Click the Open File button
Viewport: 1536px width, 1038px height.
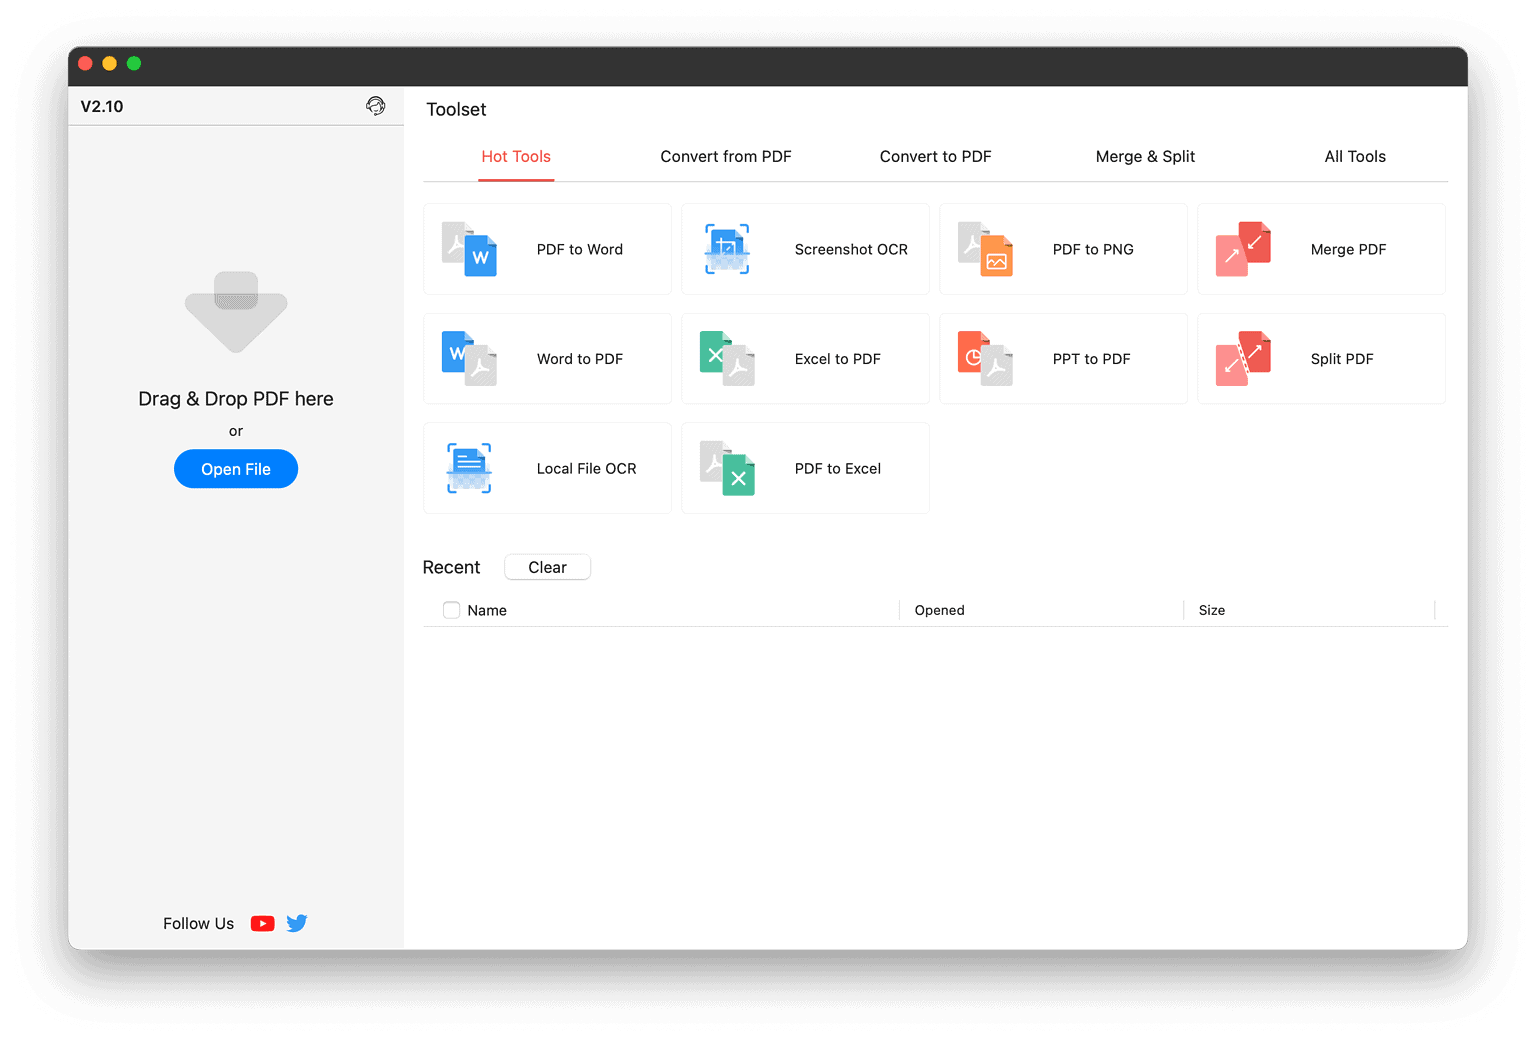[x=235, y=468]
